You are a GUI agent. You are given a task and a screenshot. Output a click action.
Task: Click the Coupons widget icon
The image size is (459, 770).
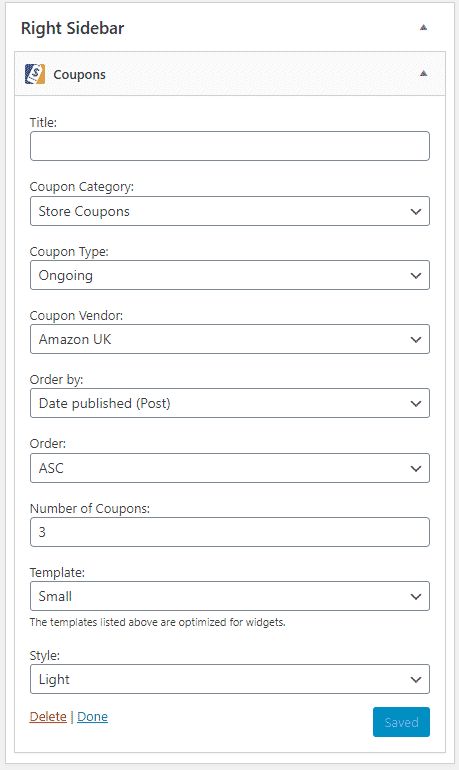(35, 74)
